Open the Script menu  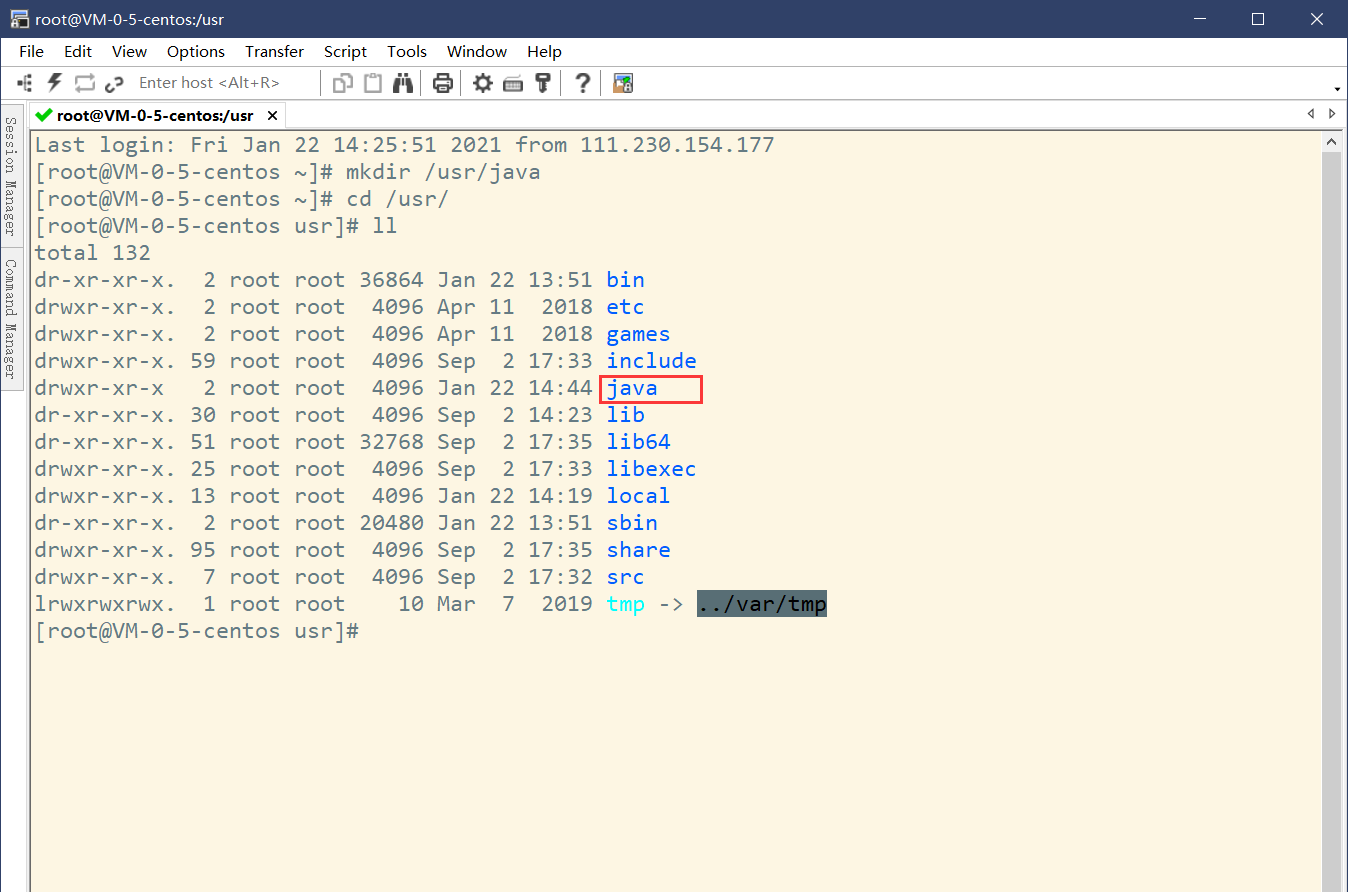coord(345,51)
